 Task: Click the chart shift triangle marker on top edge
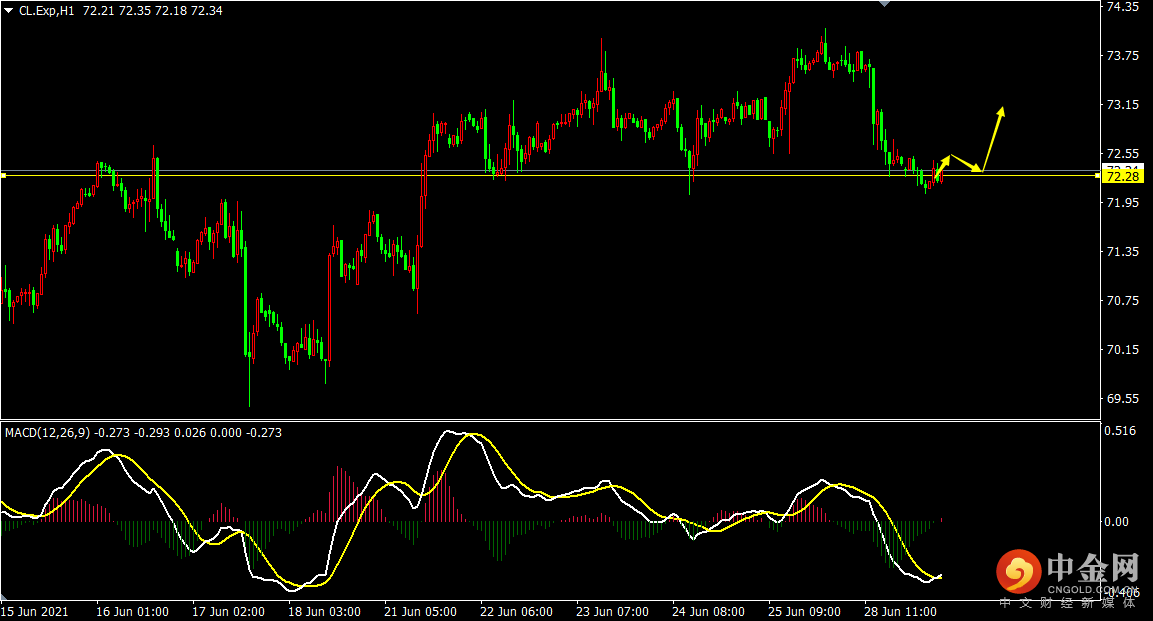pos(885,4)
